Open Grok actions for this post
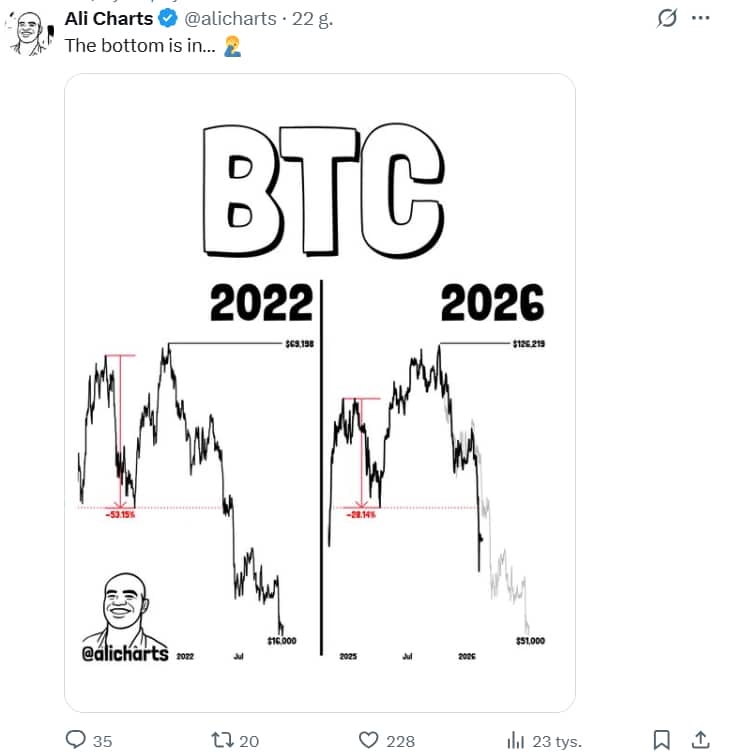 665,18
